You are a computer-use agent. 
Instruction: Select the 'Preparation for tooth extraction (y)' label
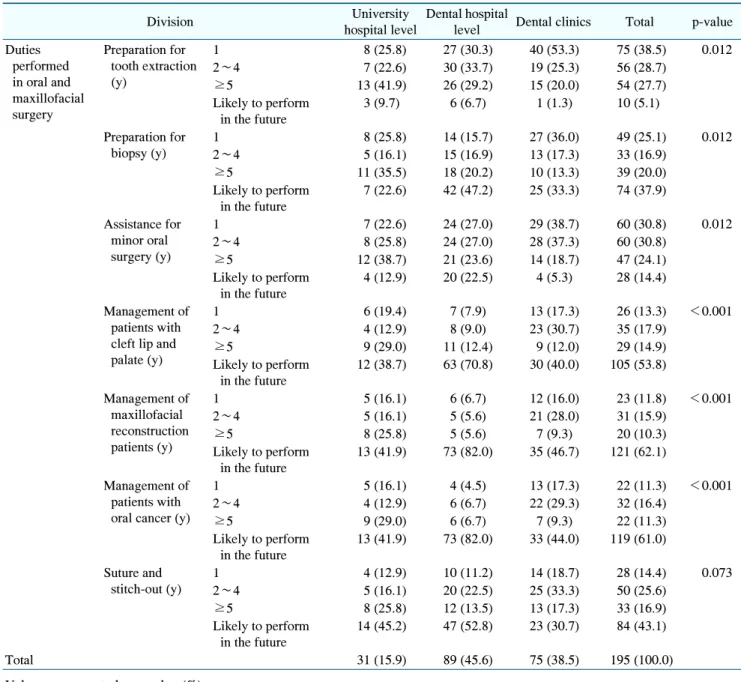pyautogui.click(x=150, y=66)
